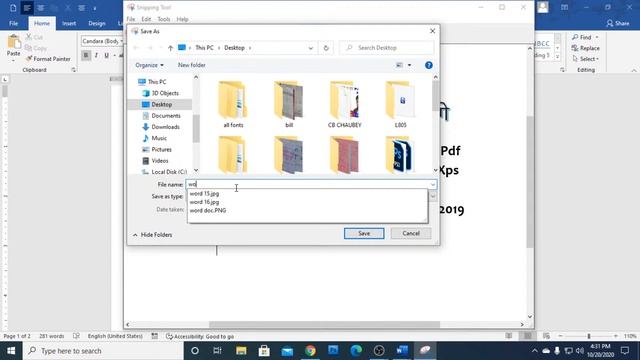Collapse folders with Hide Folders

click(152, 235)
